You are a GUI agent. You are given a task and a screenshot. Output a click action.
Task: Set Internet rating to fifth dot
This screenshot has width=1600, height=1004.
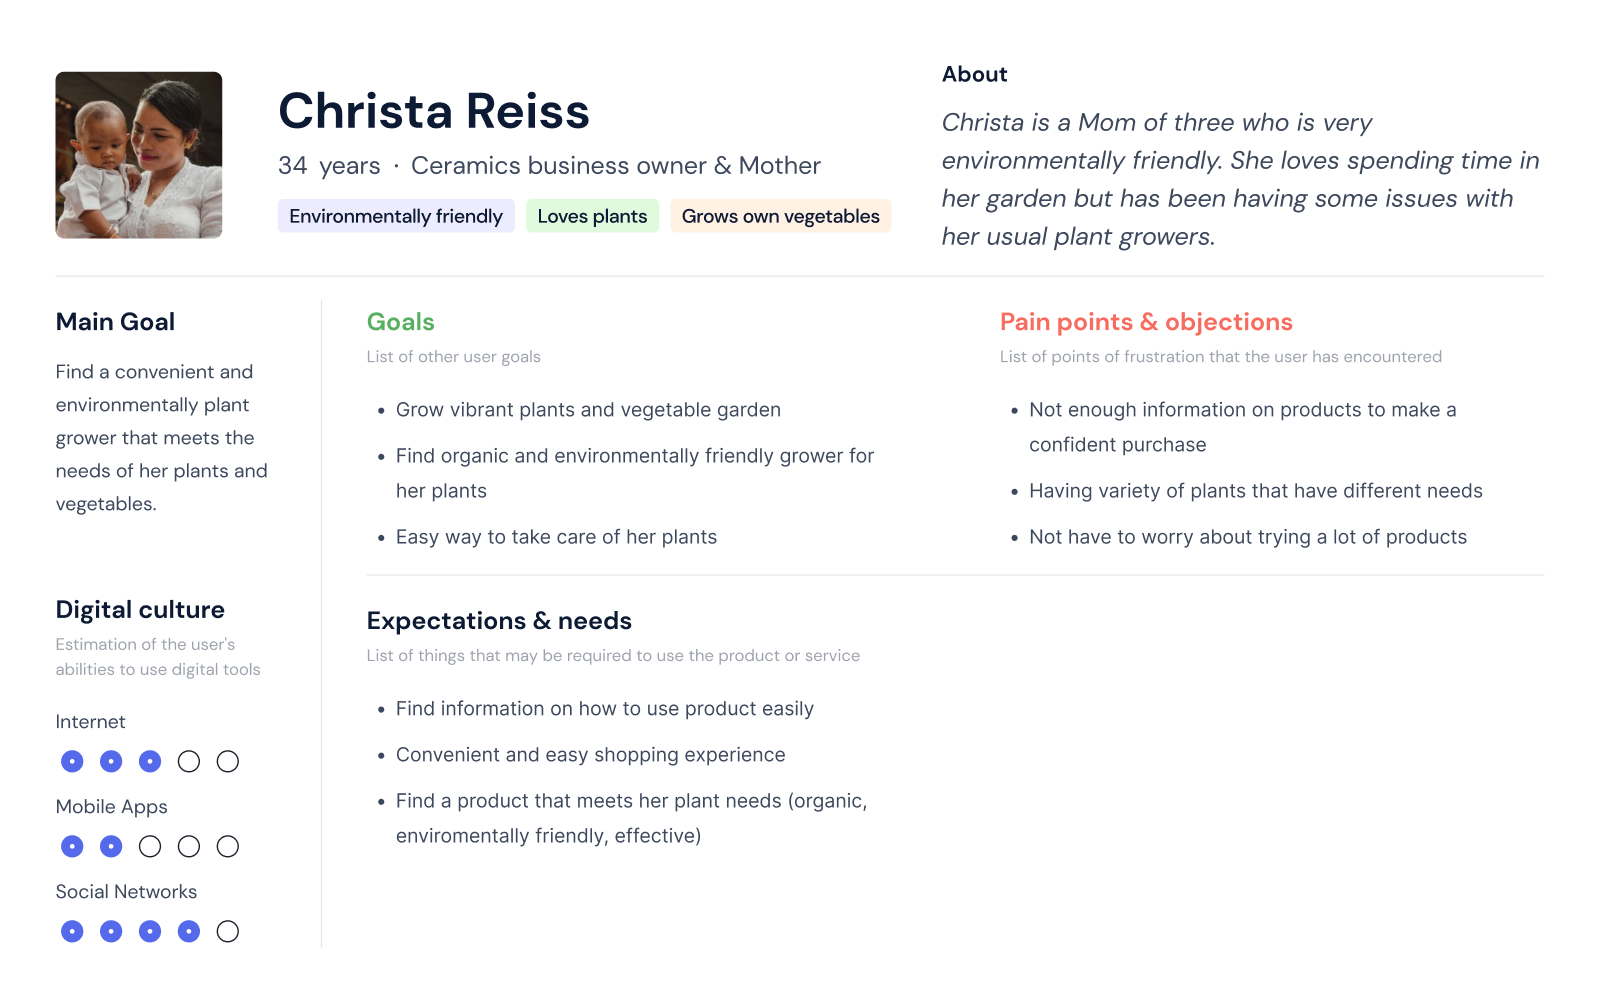(x=228, y=762)
